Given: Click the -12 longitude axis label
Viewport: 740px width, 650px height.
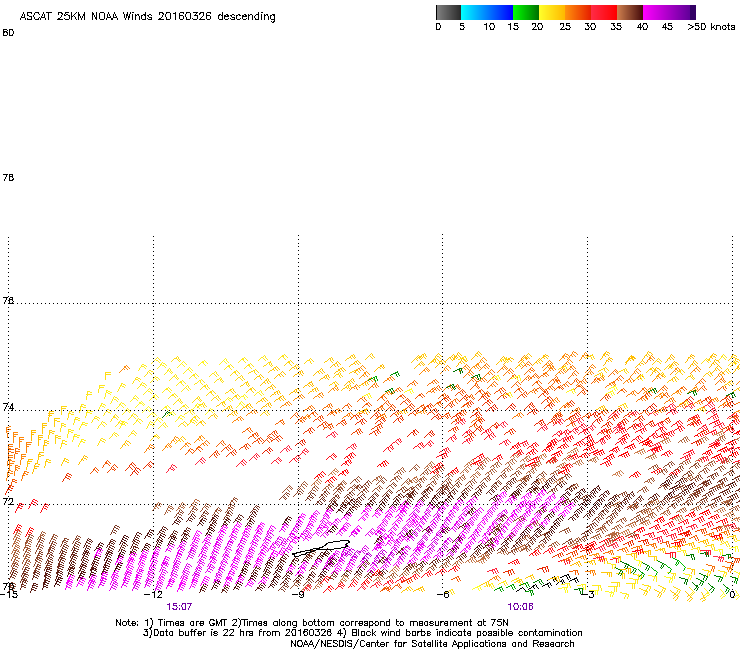Looking at the screenshot, I should (x=153, y=594).
